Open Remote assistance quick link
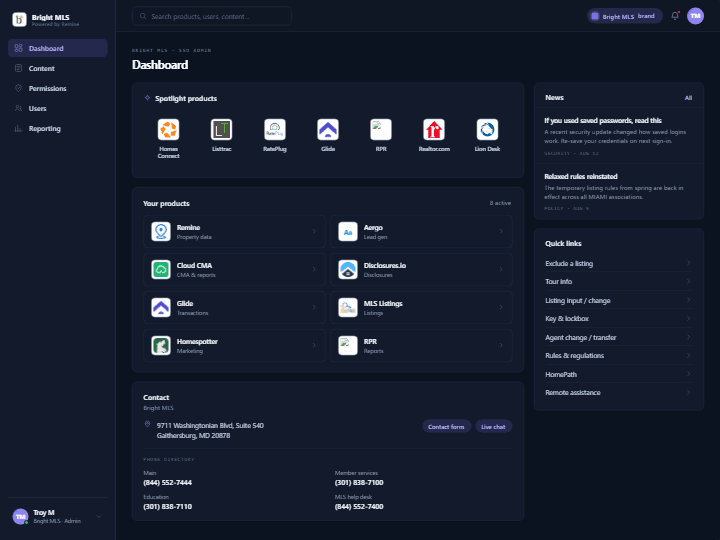720x540 pixels. [x=618, y=393]
